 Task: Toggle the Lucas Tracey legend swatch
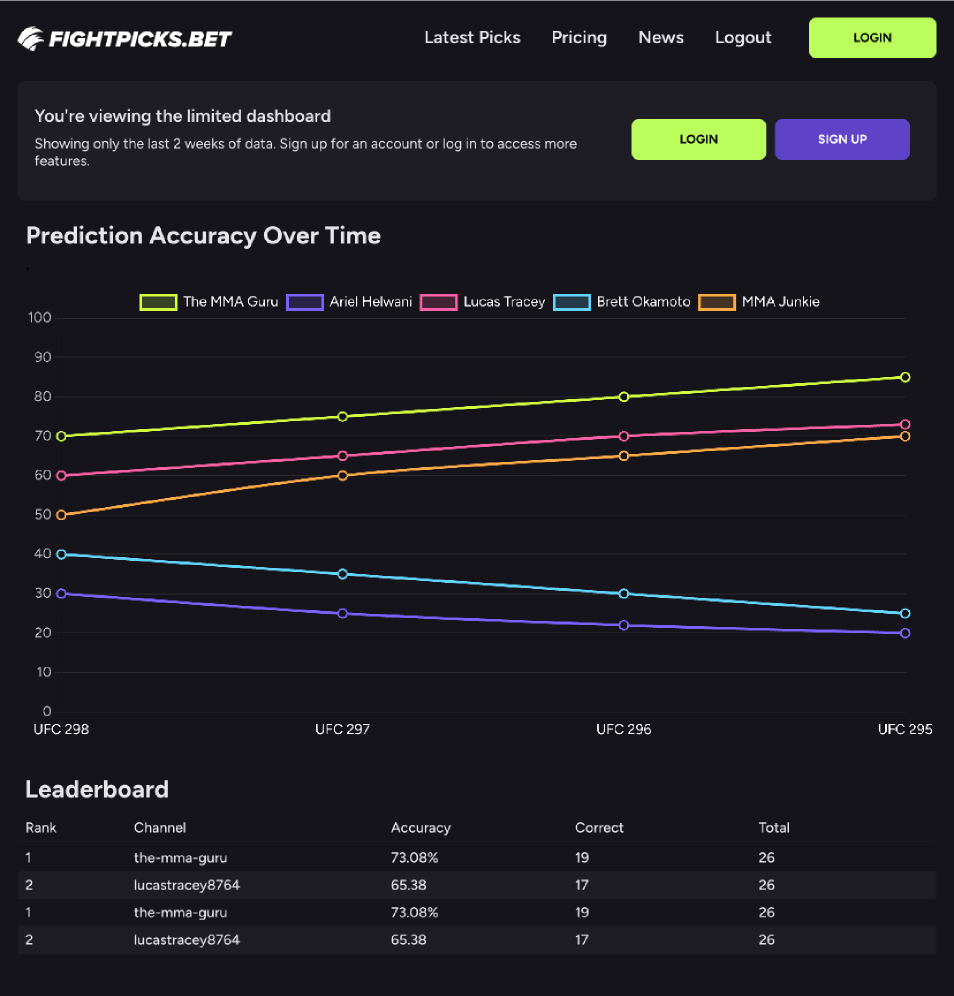439,302
